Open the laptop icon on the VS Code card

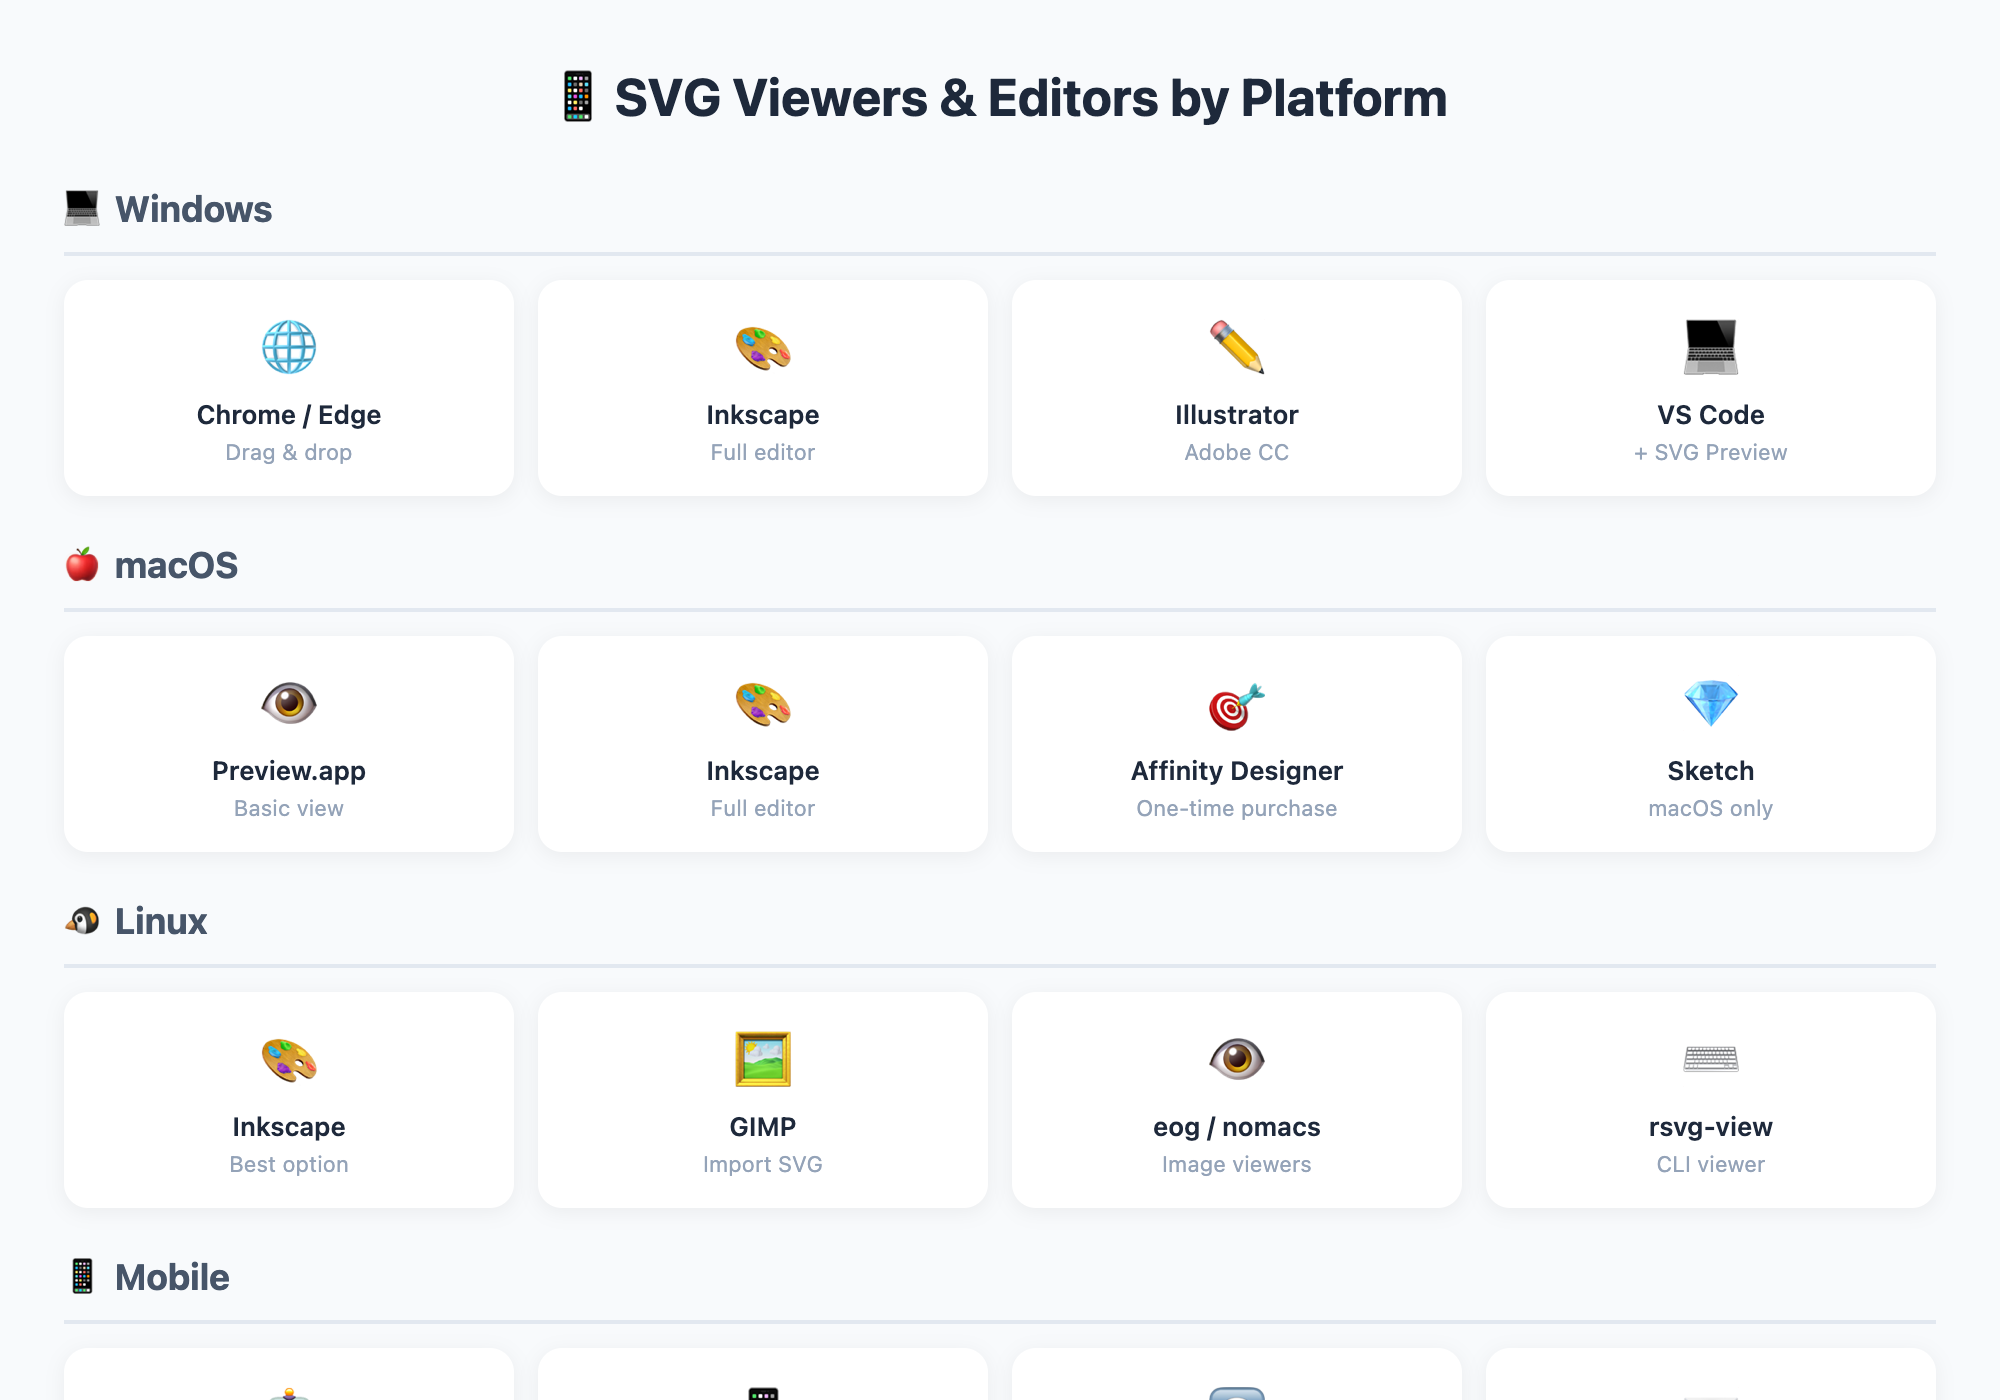coord(1711,347)
